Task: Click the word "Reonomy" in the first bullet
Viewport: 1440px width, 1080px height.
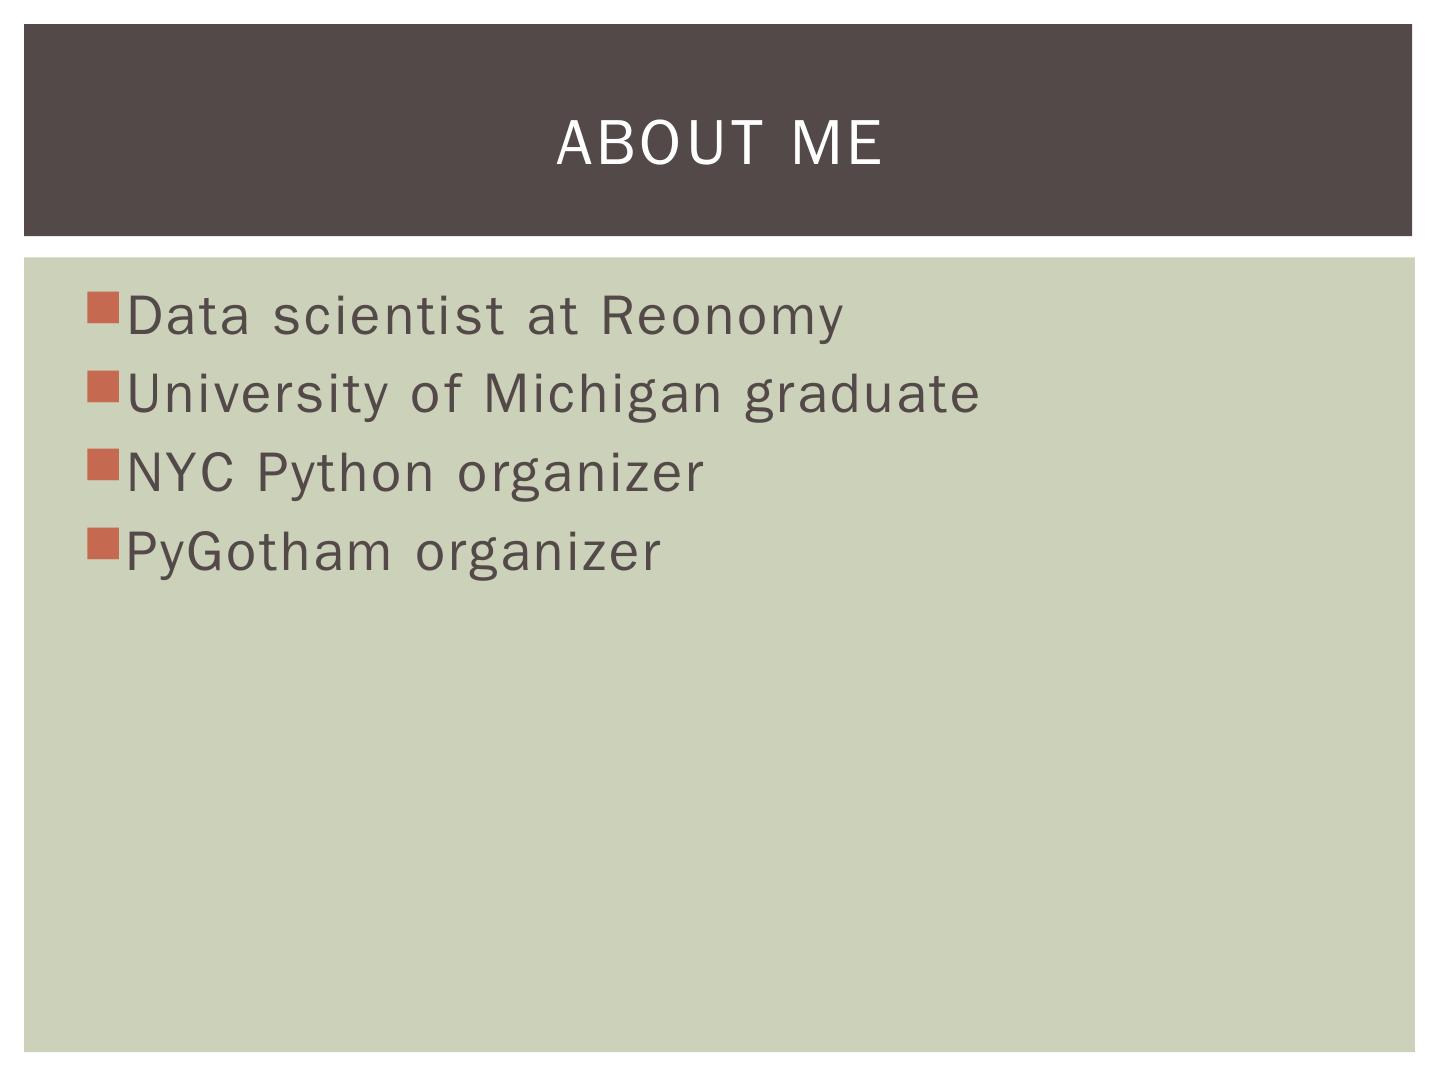Action: 721,317
